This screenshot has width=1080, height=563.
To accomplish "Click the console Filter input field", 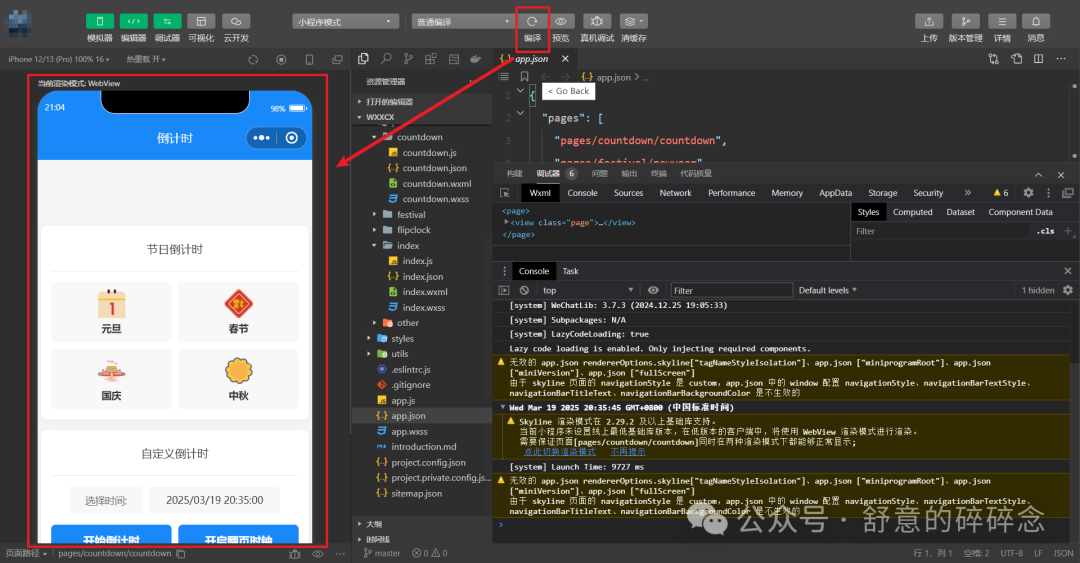I will pyautogui.click(x=731, y=290).
